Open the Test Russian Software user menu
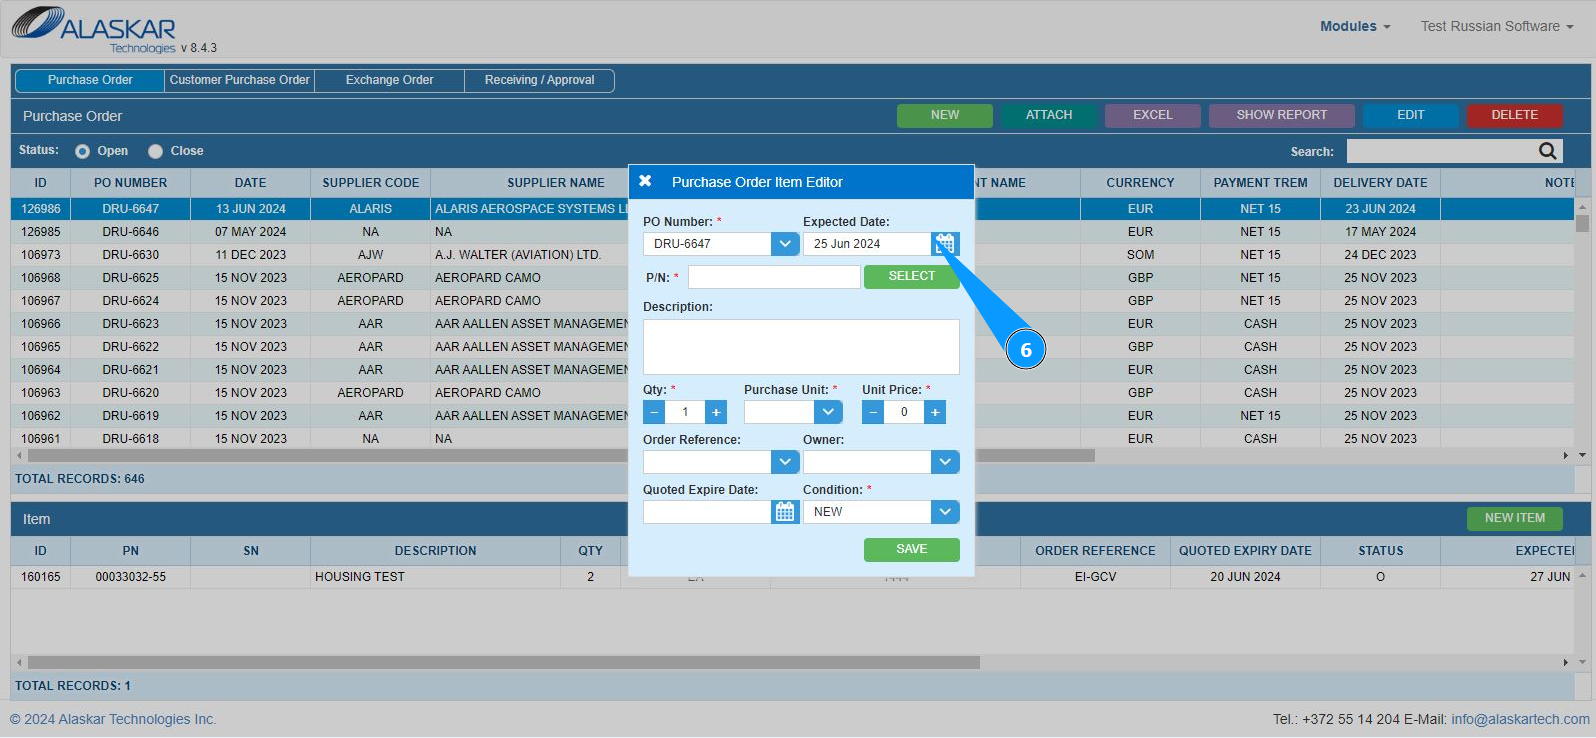This screenshot has width=1596, height=738. [1497, 26]
